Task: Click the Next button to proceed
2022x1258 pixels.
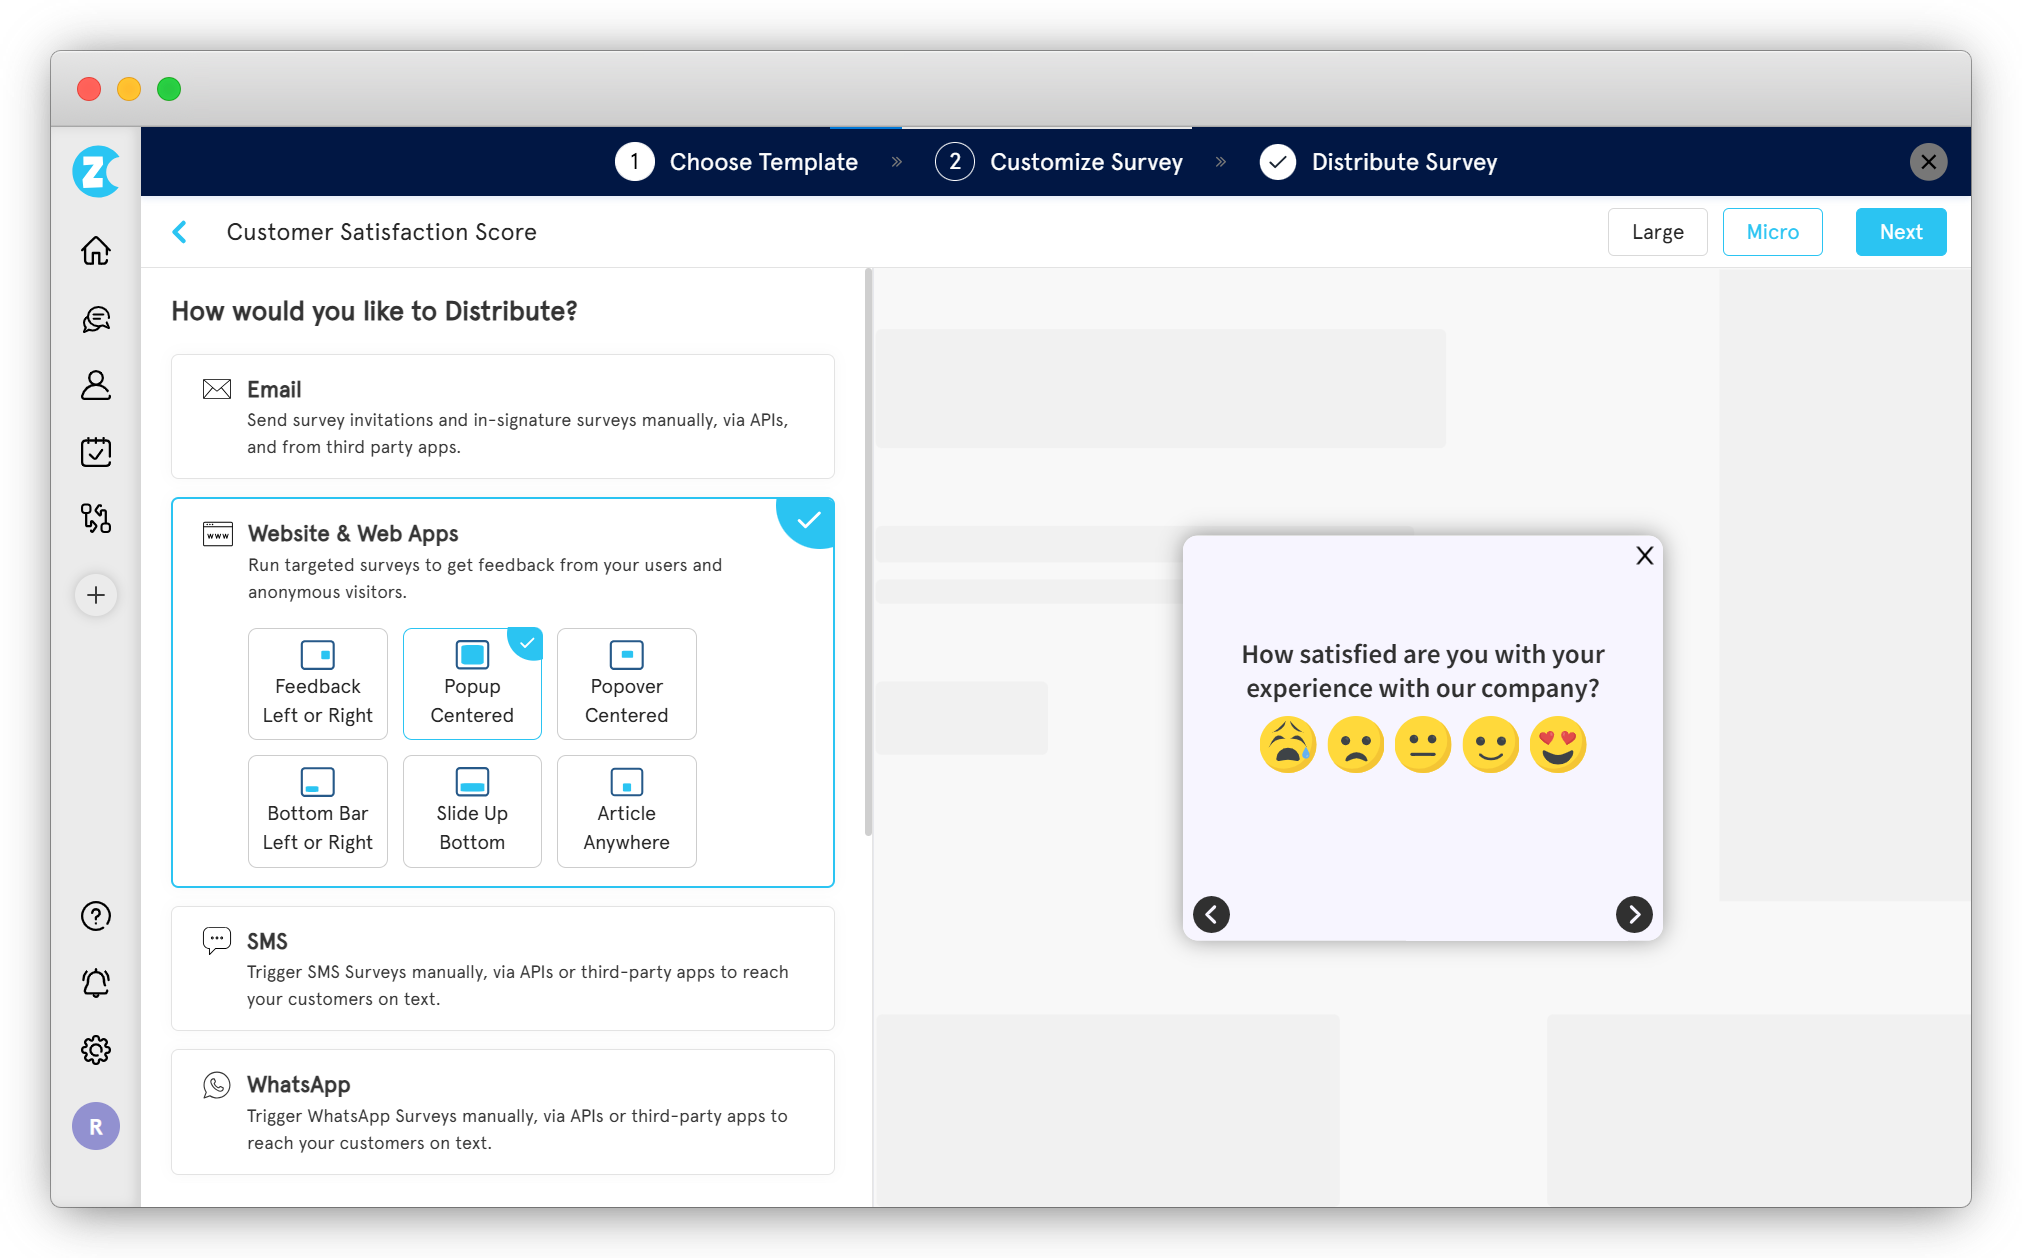Action: point(1900,232)
